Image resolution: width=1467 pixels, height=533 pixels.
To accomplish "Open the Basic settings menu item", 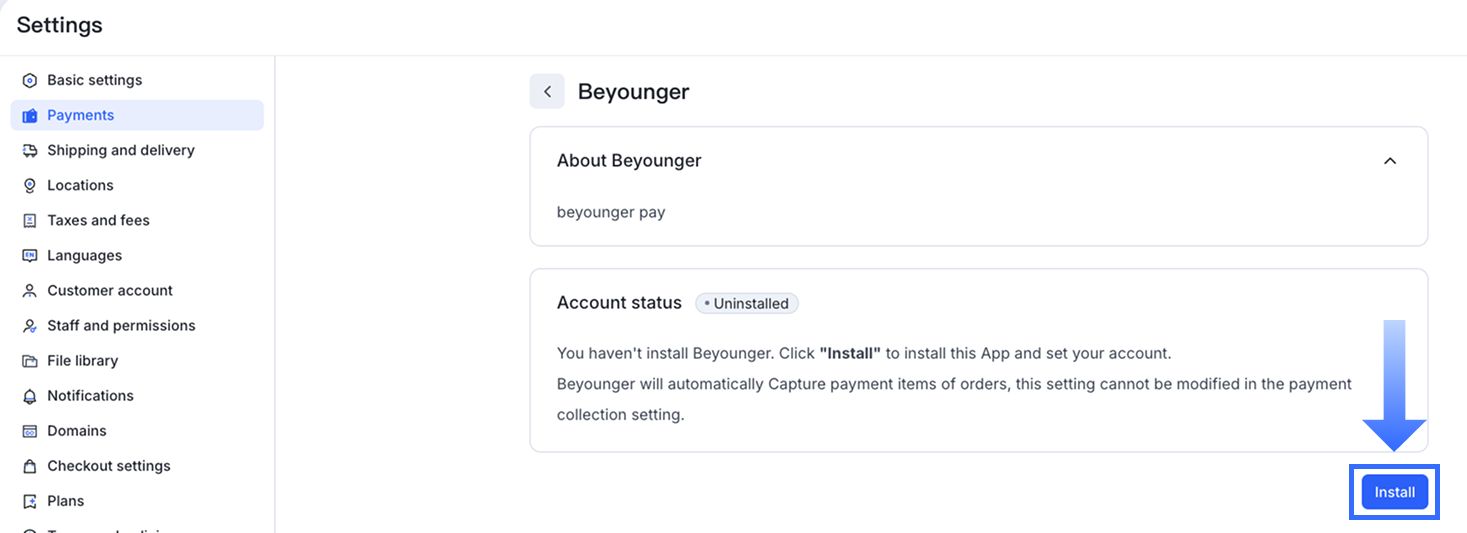I will pyautogui.click(x=95, y=80).
